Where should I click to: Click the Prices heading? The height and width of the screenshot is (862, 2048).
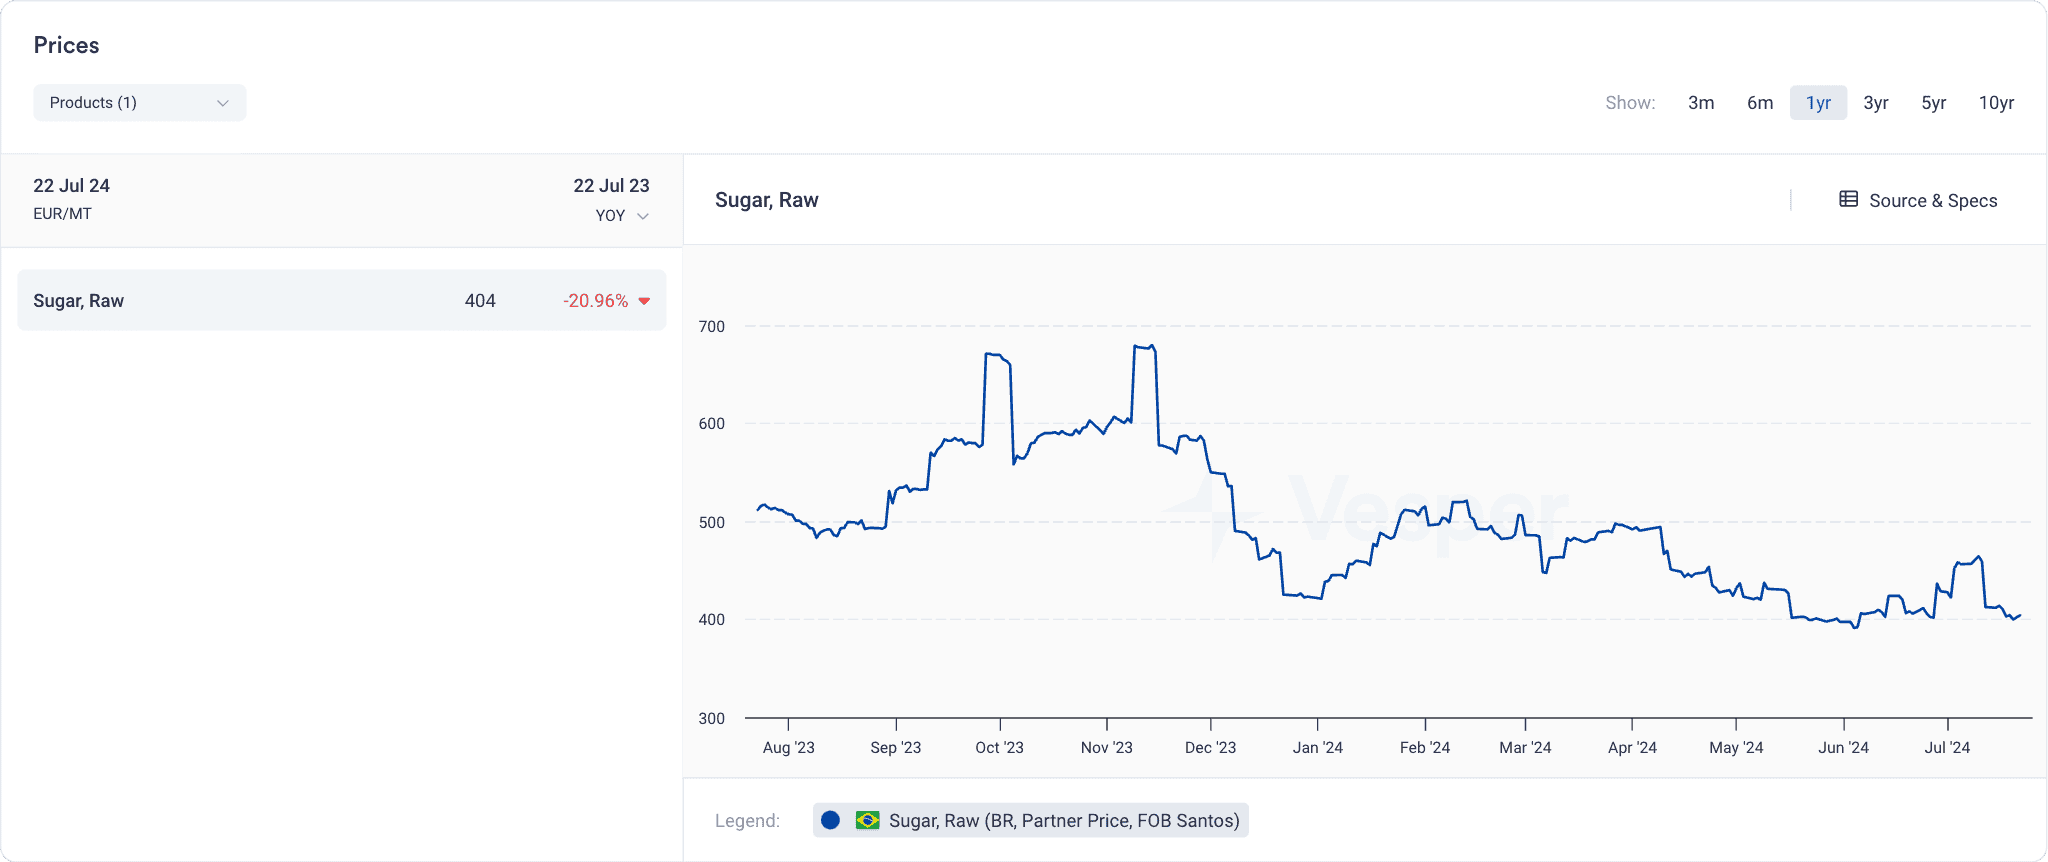[66, 45]
